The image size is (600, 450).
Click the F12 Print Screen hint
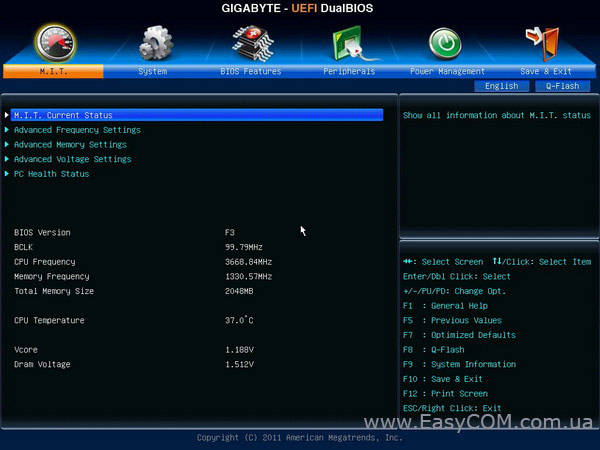click(x=445, y=393)
